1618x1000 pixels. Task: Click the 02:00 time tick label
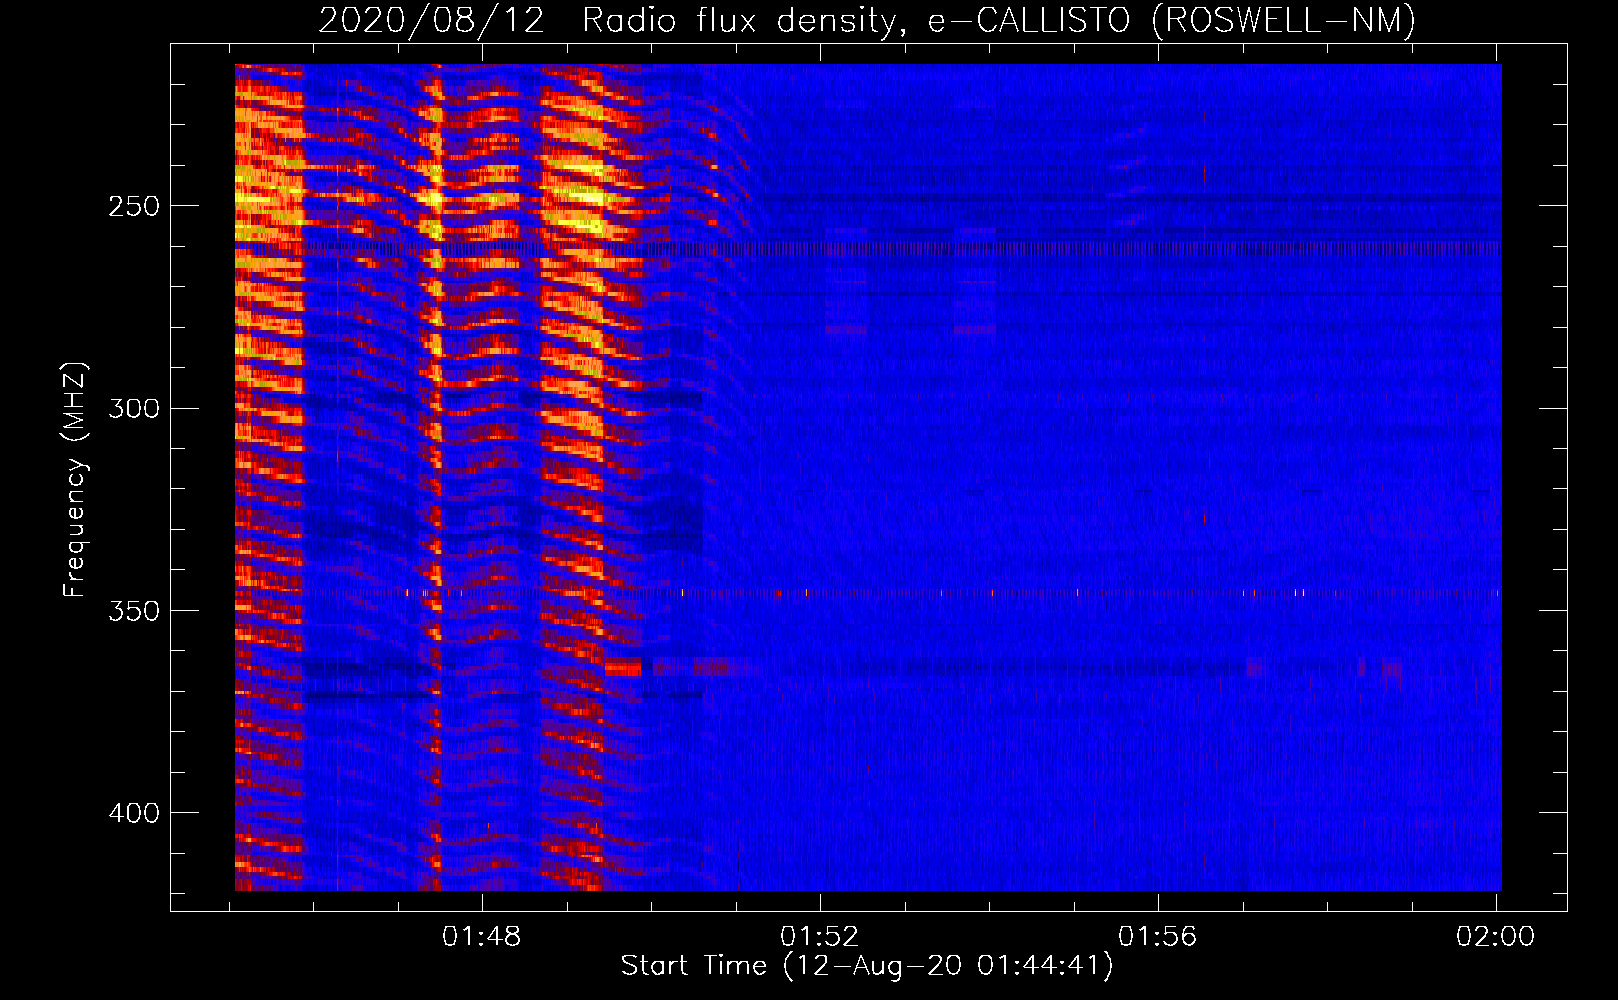(x=1496, y=937)
